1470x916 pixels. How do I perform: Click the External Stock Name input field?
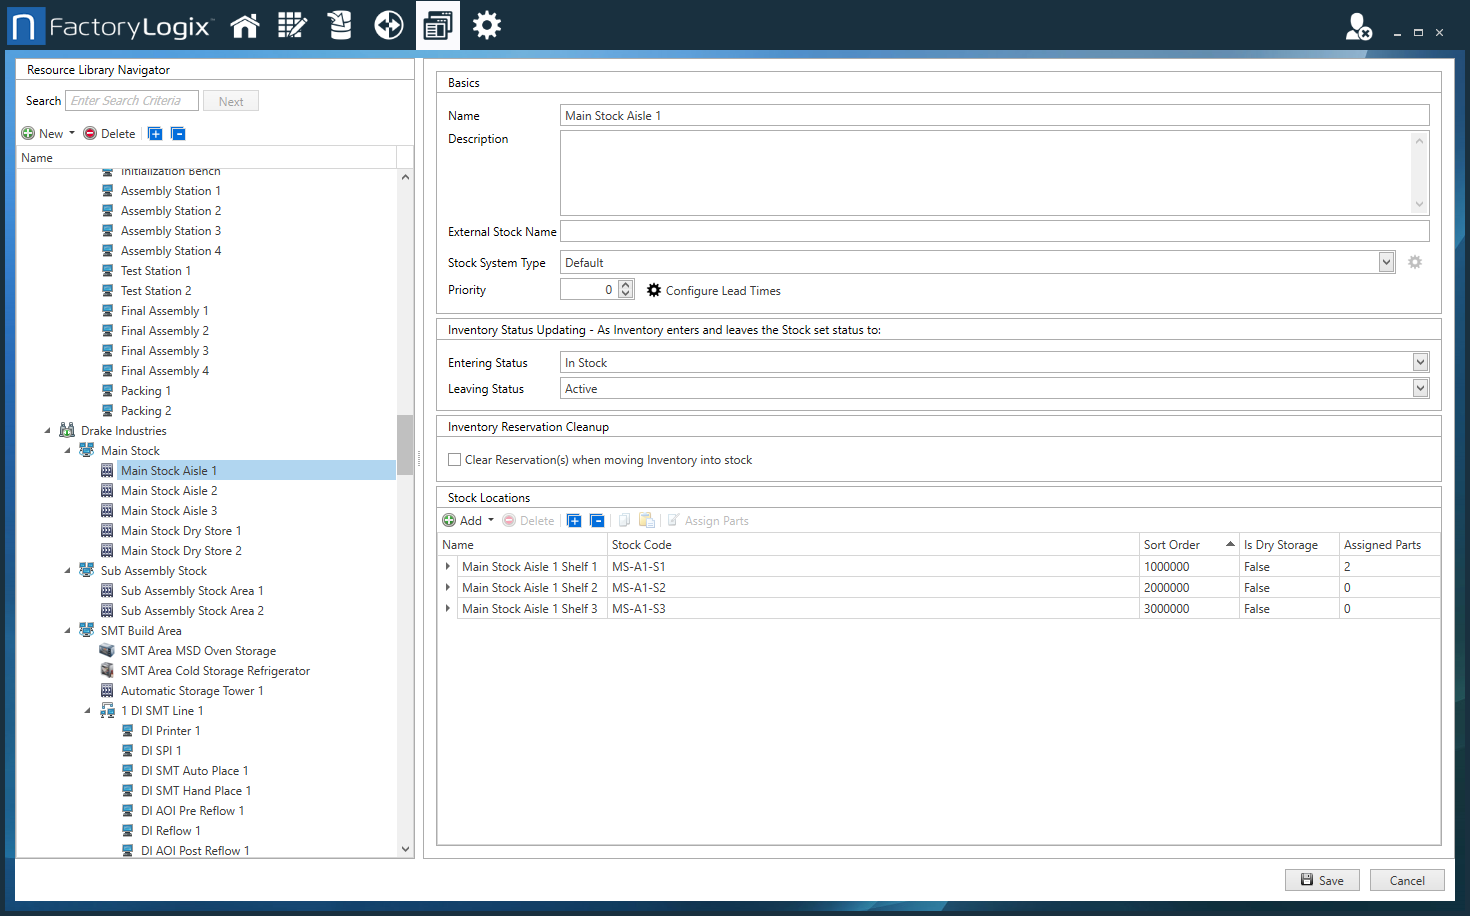[994, 232]
